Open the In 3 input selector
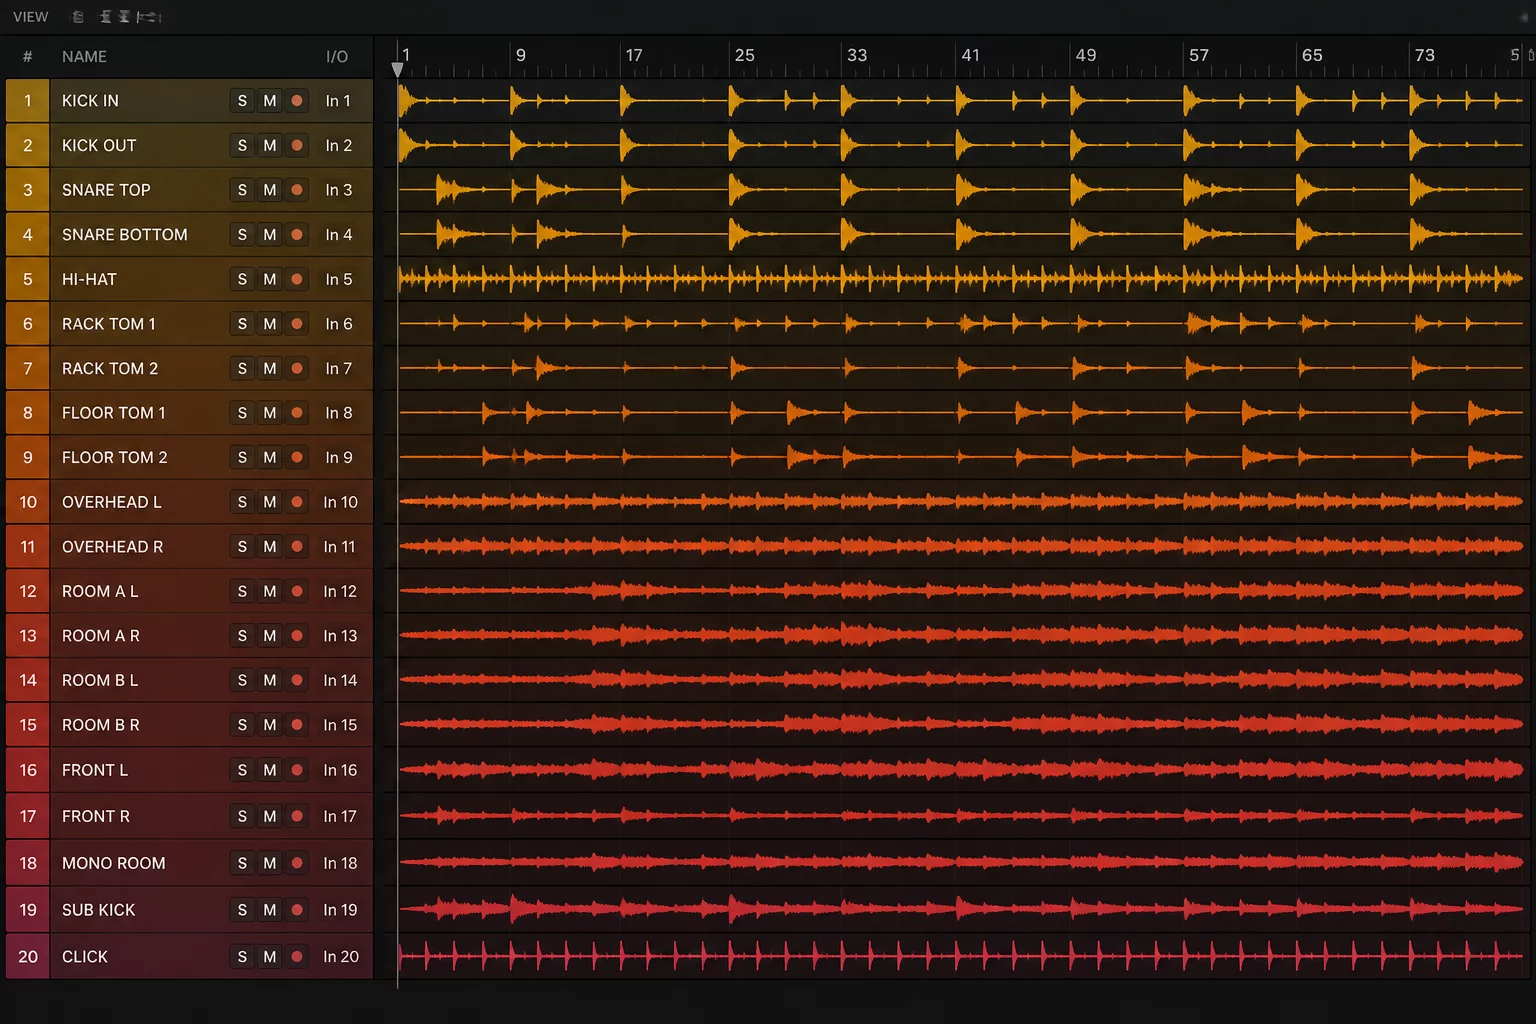Screen dimensions: 1536x1024 [x=338, y=190]
